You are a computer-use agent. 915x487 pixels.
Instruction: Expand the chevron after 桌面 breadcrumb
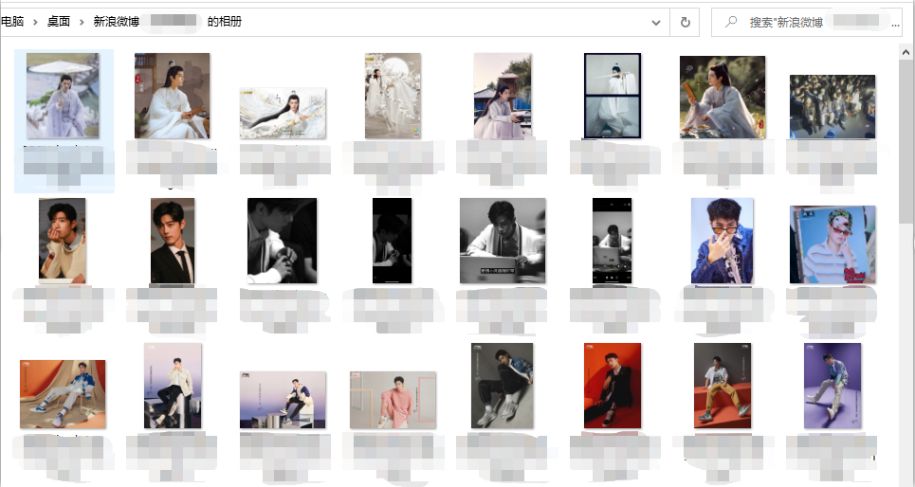80,22
